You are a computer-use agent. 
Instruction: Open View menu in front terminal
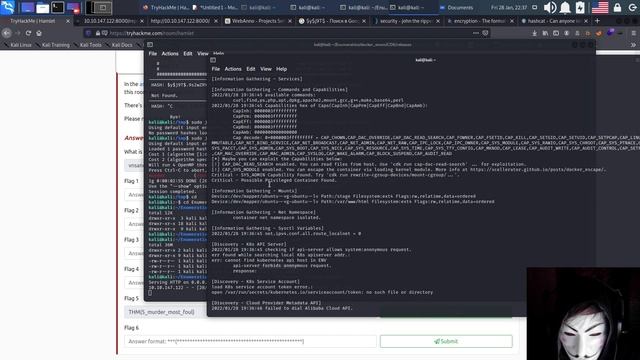point(266,69)
